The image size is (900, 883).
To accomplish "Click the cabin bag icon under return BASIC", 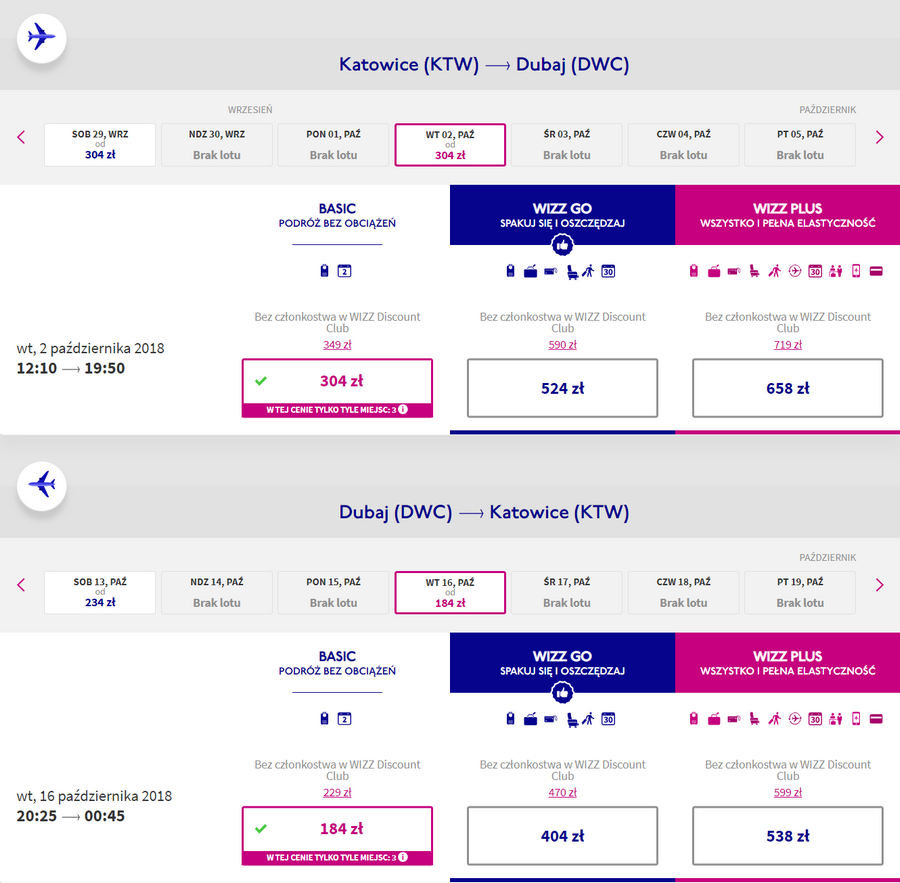I will point(324,719).
